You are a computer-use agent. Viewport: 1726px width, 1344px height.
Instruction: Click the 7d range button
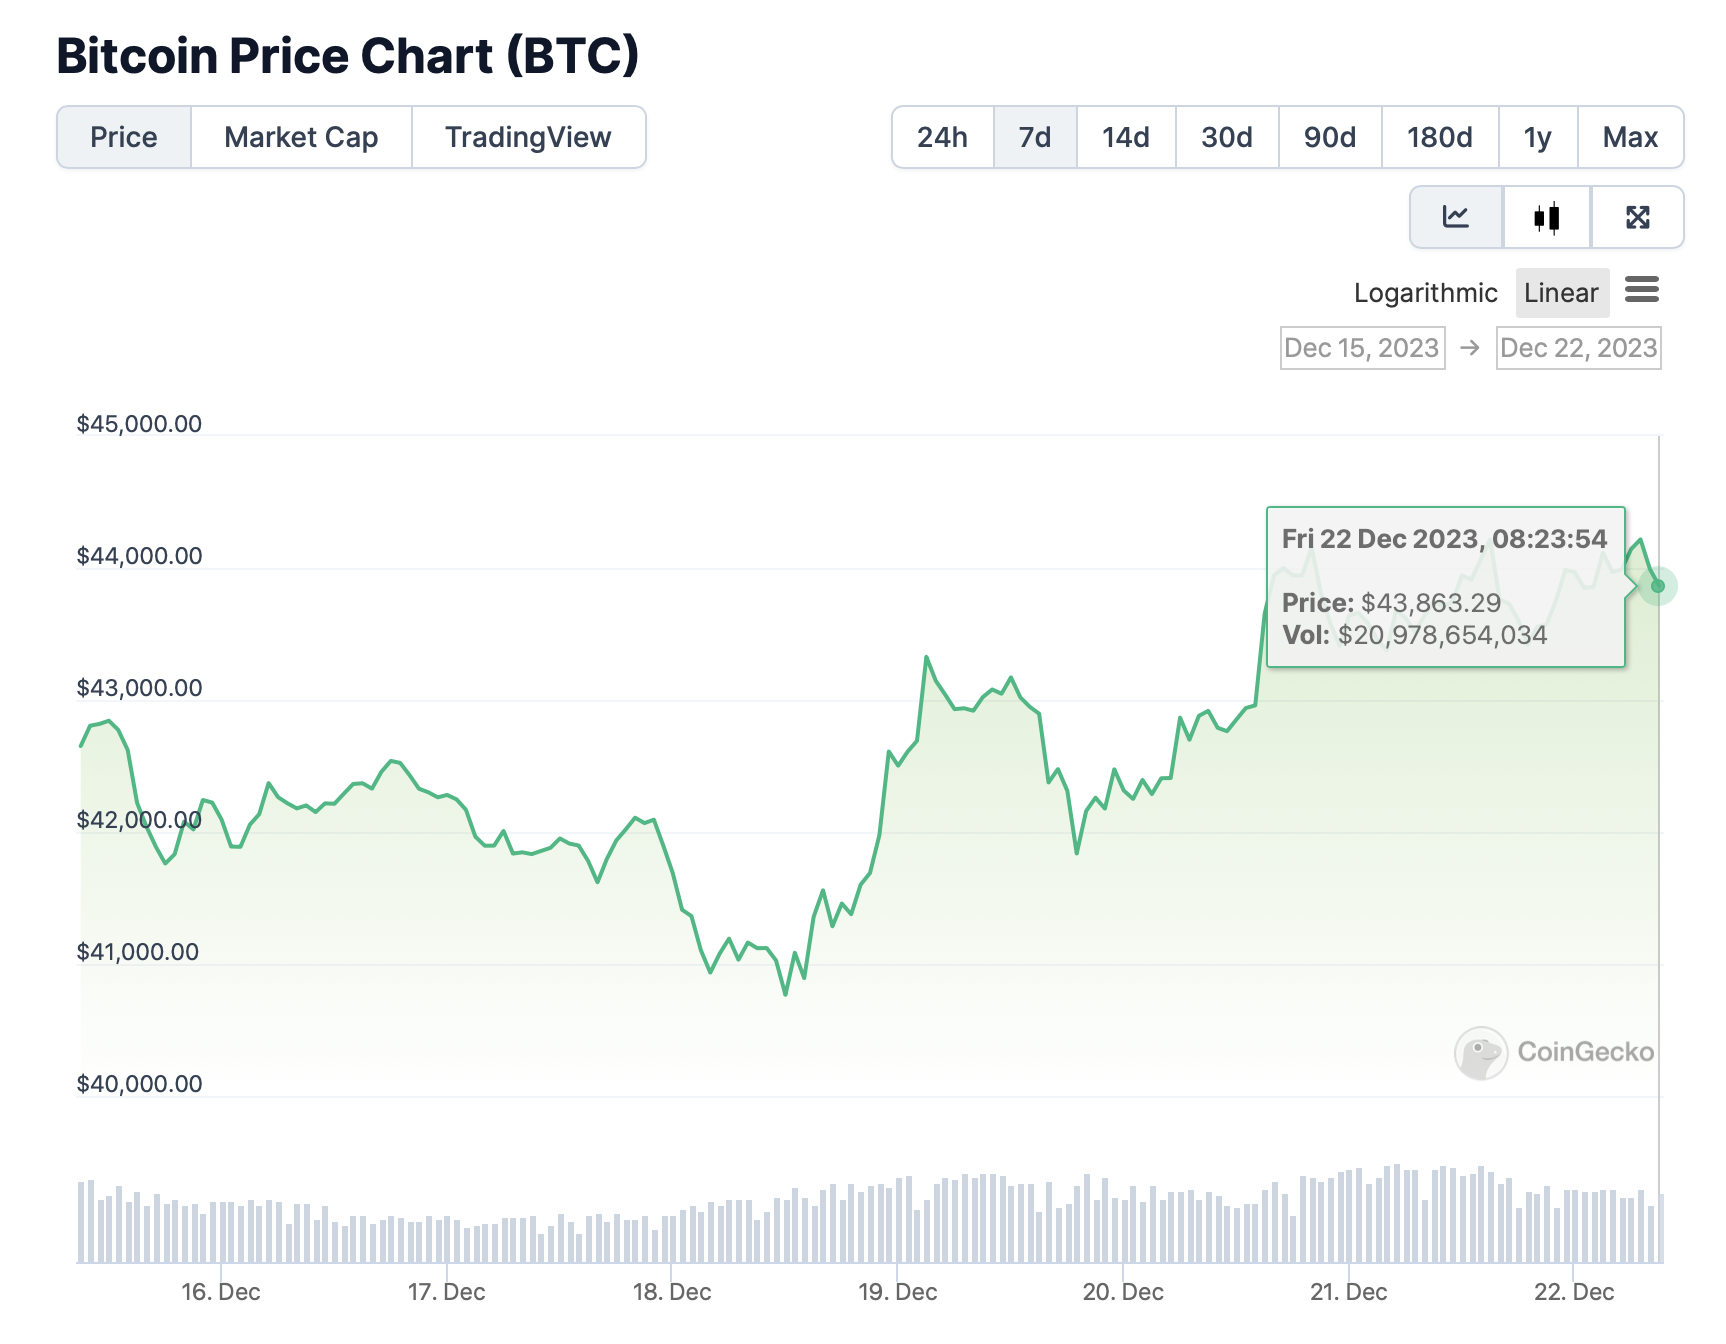(x=1035, y=137)
